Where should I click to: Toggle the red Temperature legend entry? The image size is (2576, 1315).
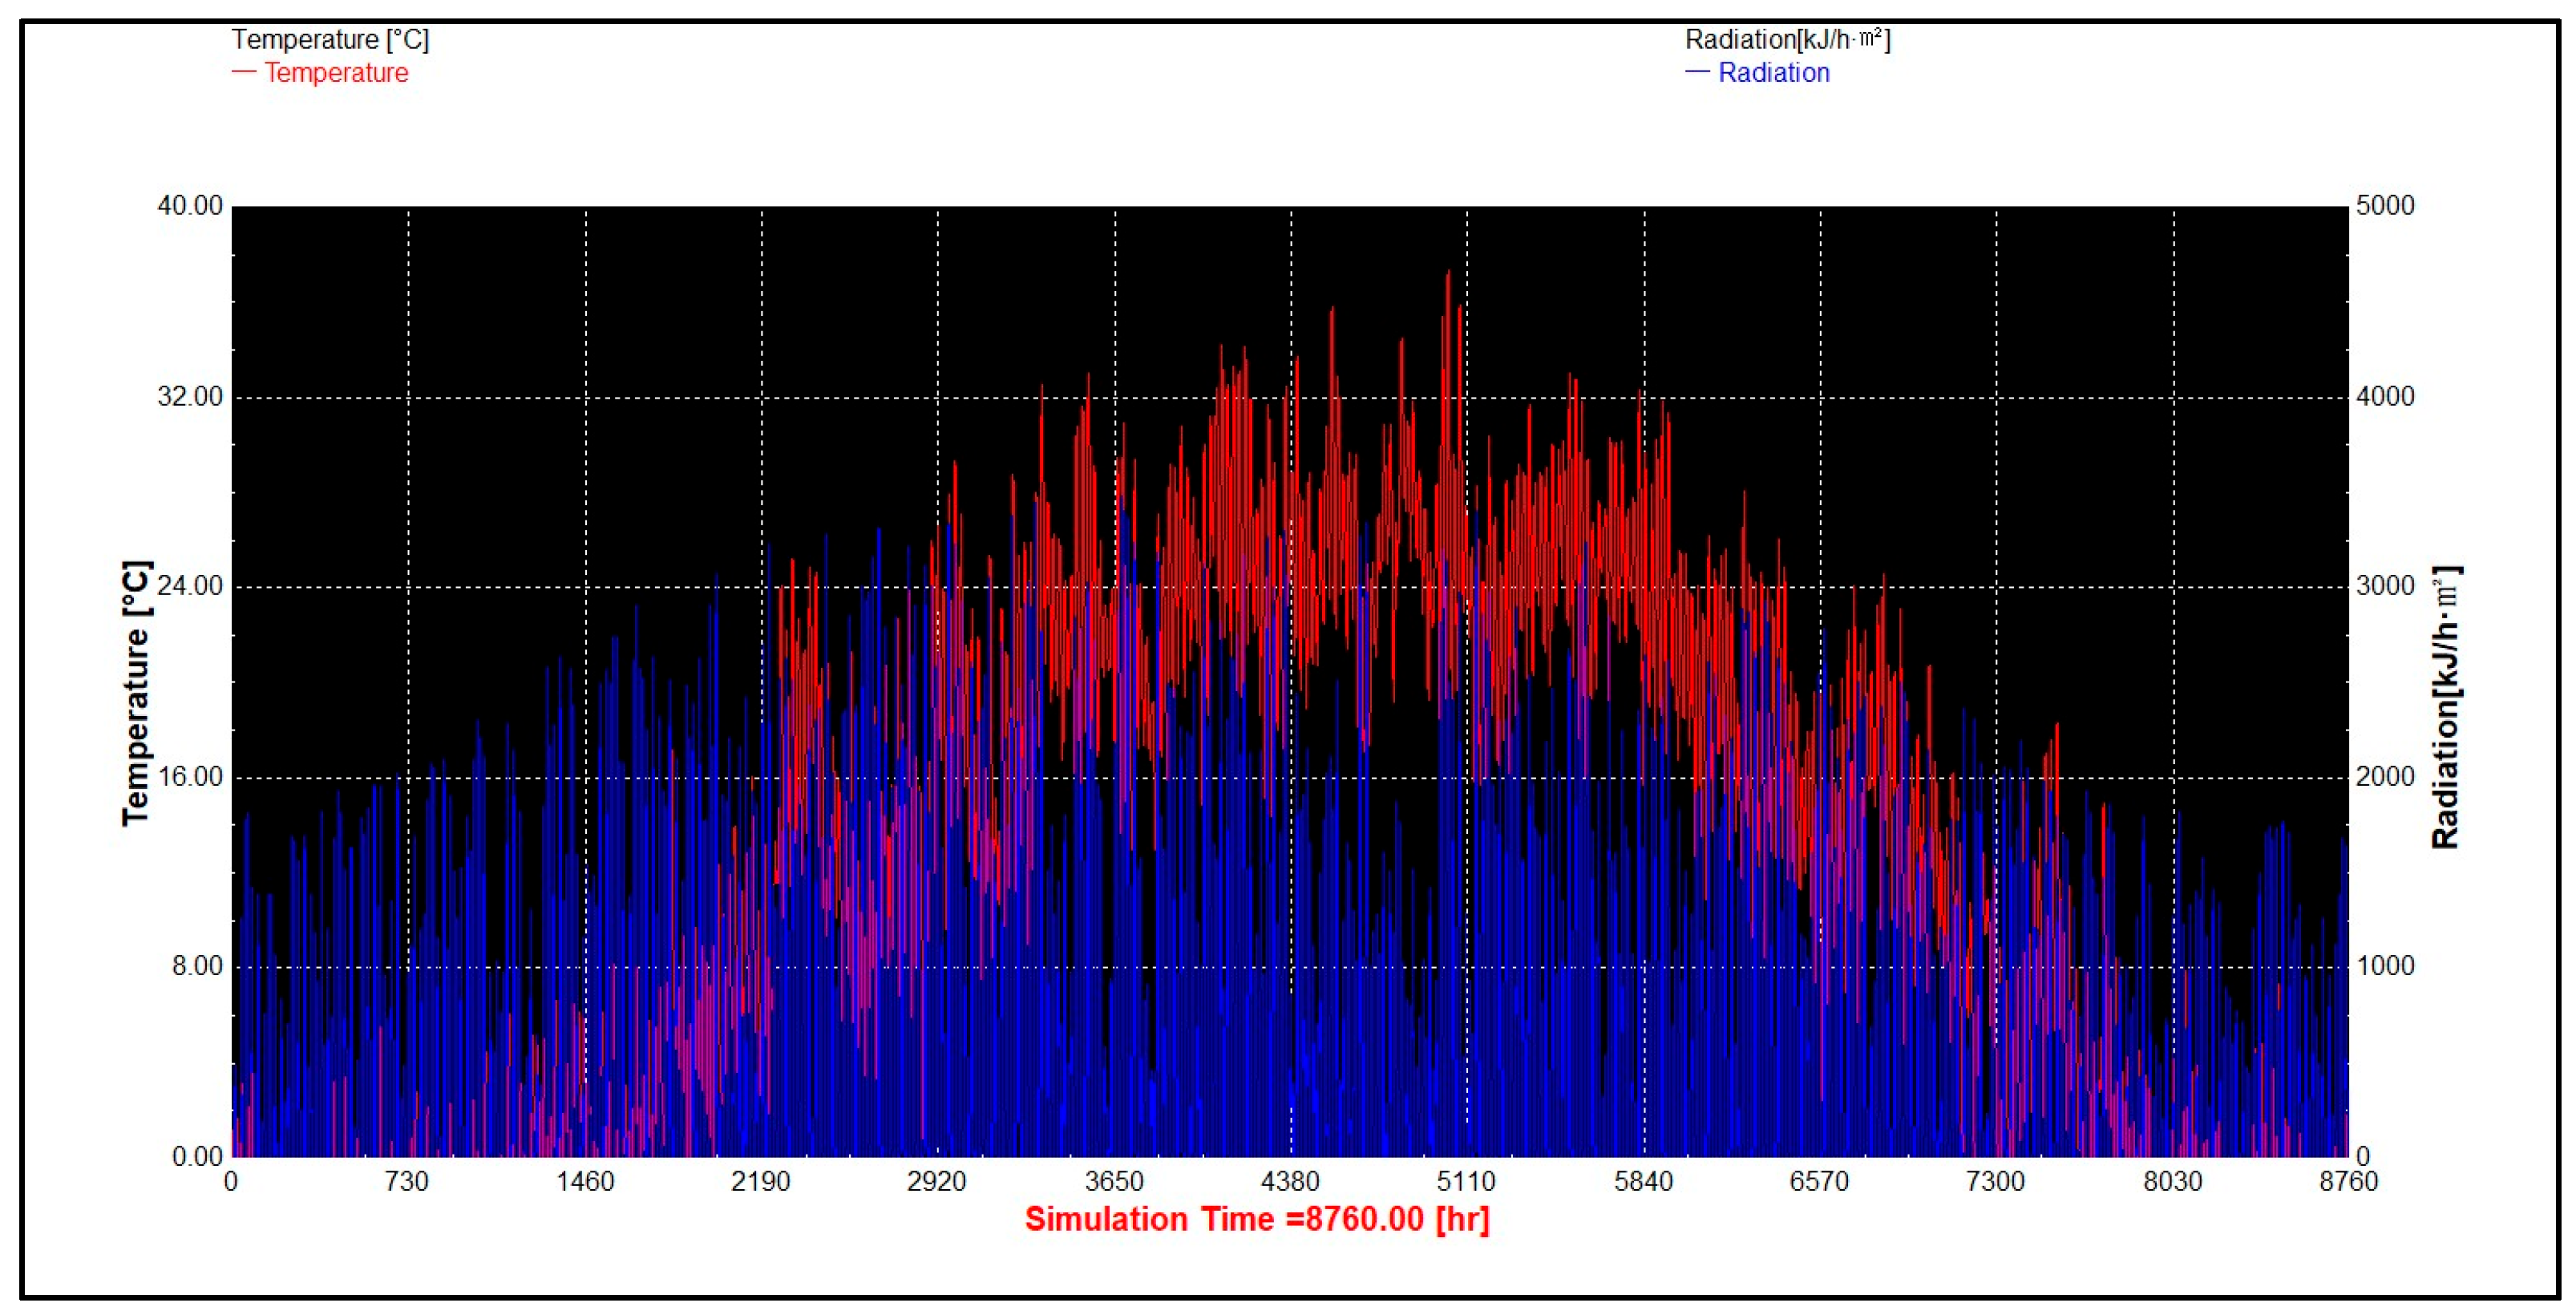pyautogui.click(x=336, y=73)
